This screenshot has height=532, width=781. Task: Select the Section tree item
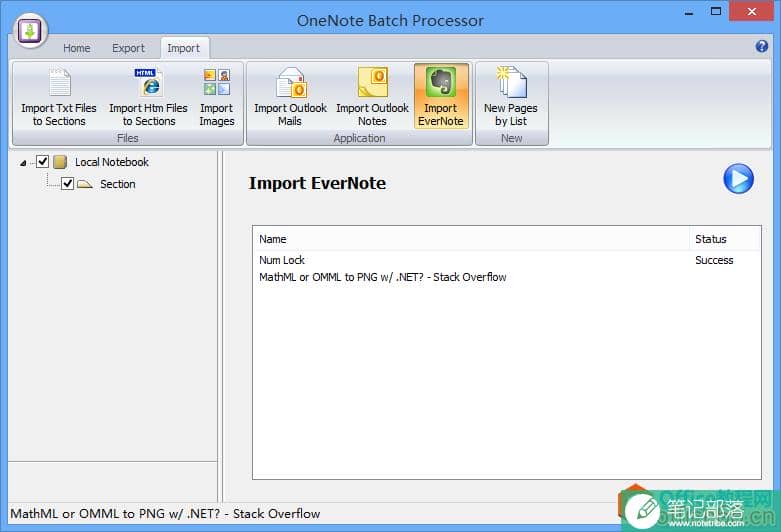[x=118, y=184]
